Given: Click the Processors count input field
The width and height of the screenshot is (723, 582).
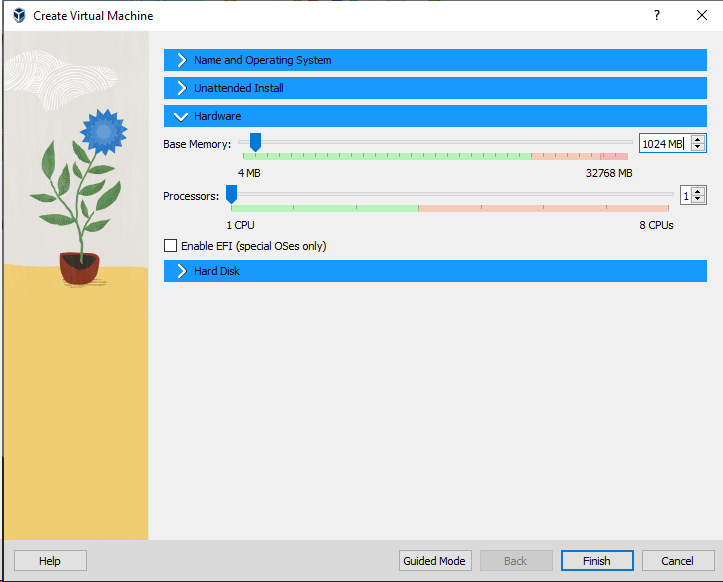Looking at the screenshot, I should coord(685,195).
